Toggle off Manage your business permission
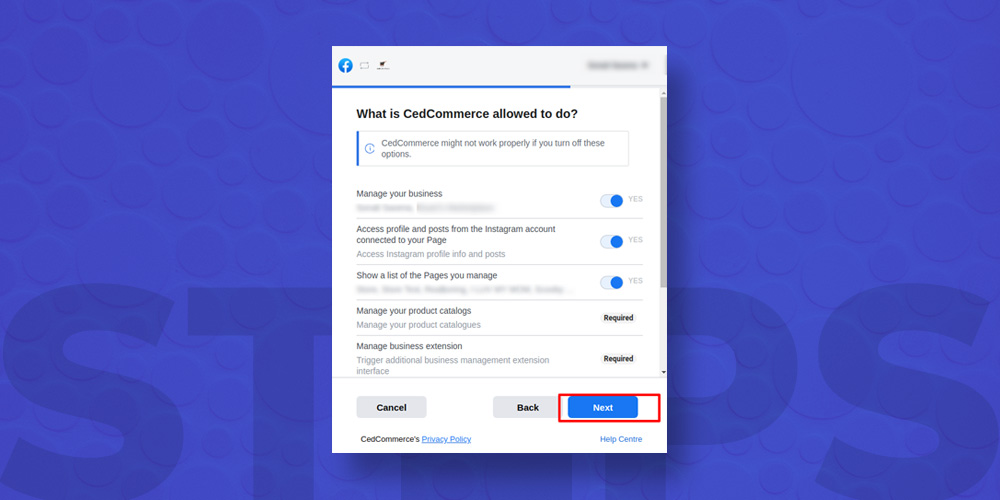The image size is (1000, 500). (612, 201)
